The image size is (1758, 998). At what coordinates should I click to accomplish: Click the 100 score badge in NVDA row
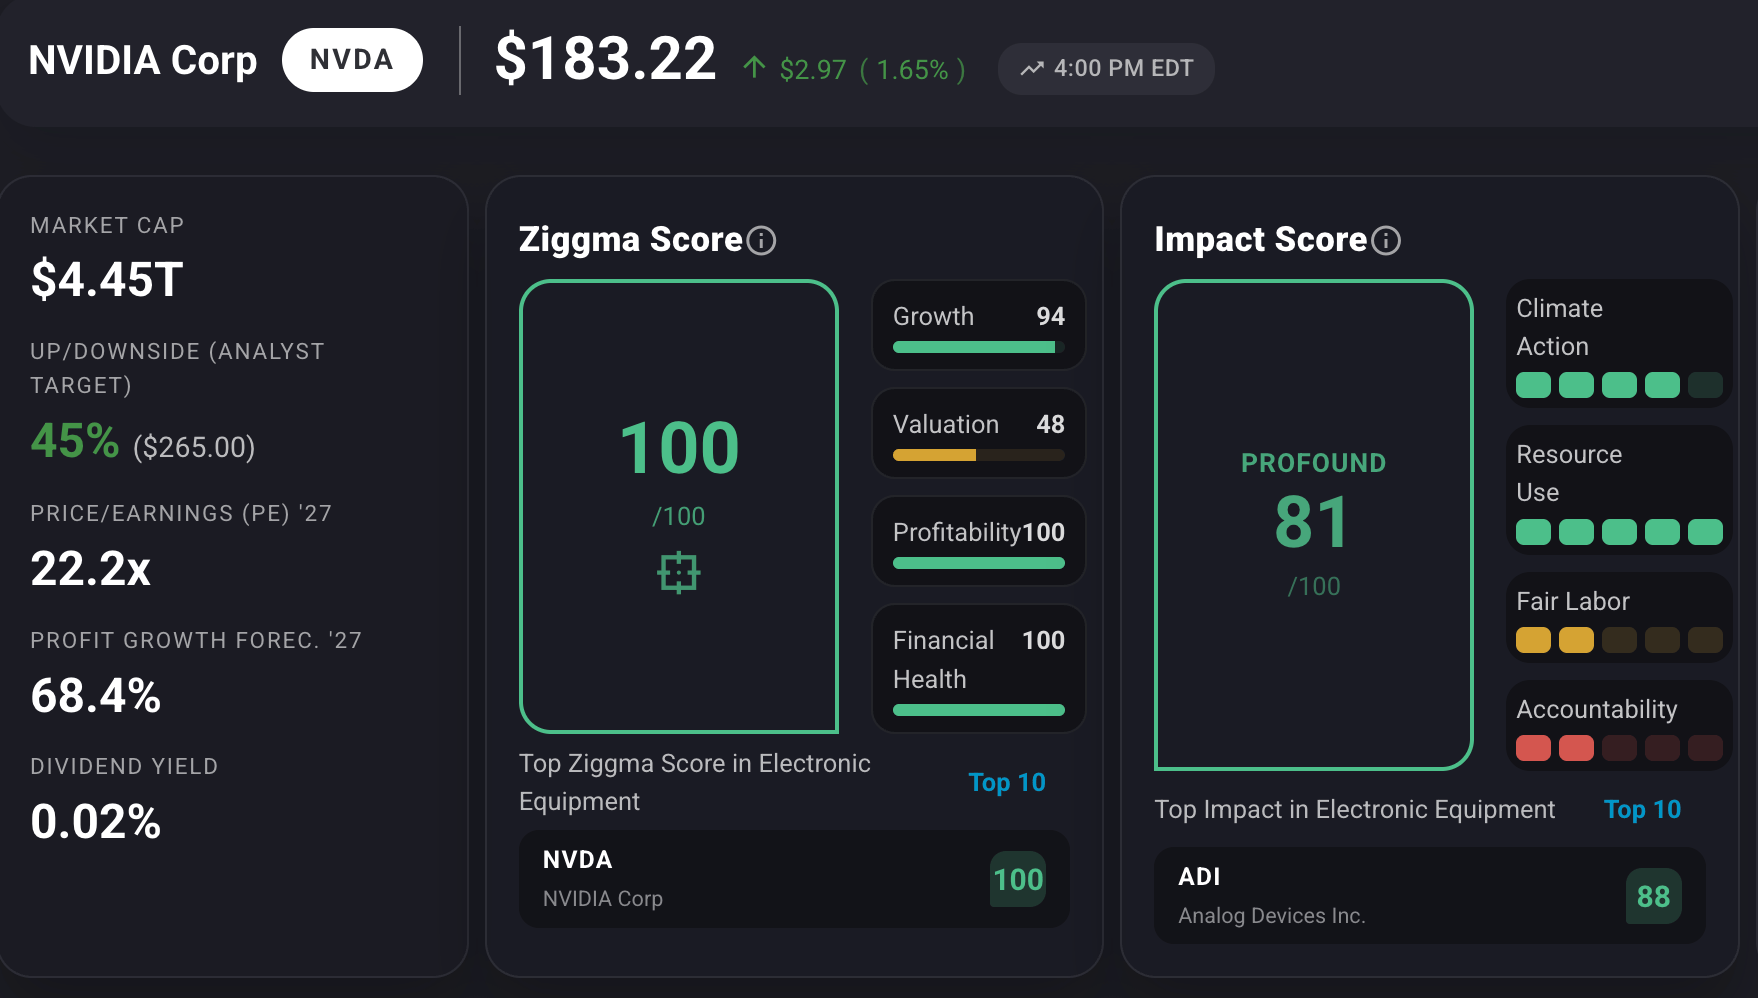point(1018,879)
